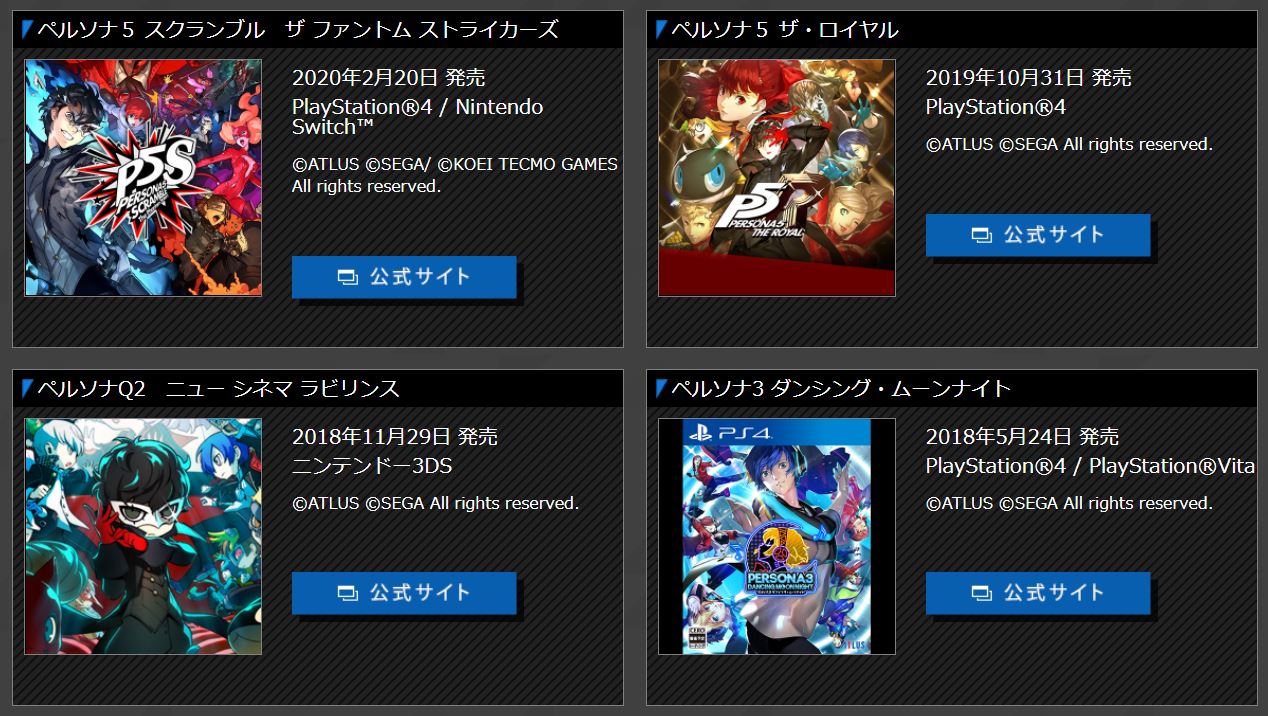The image size is (1268, 716).
Task: Click window icon in Persona 5 Scramble button
Action: tap(347, 278)
